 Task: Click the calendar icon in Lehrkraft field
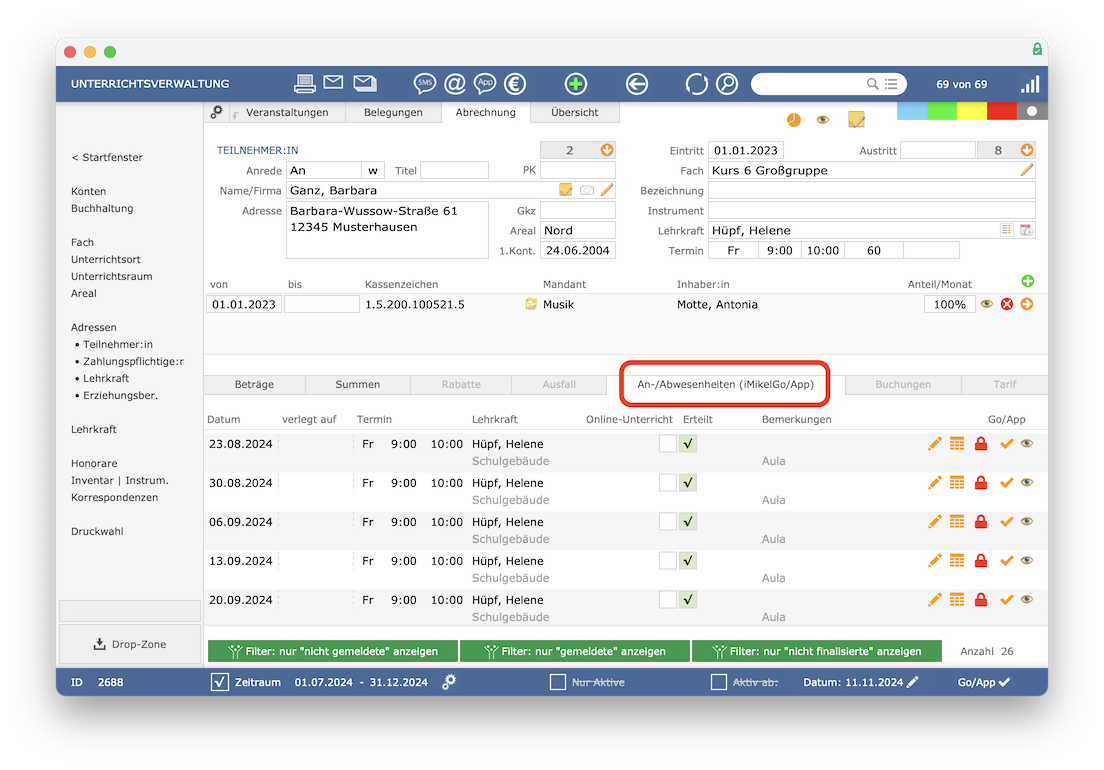[1027, 230]
